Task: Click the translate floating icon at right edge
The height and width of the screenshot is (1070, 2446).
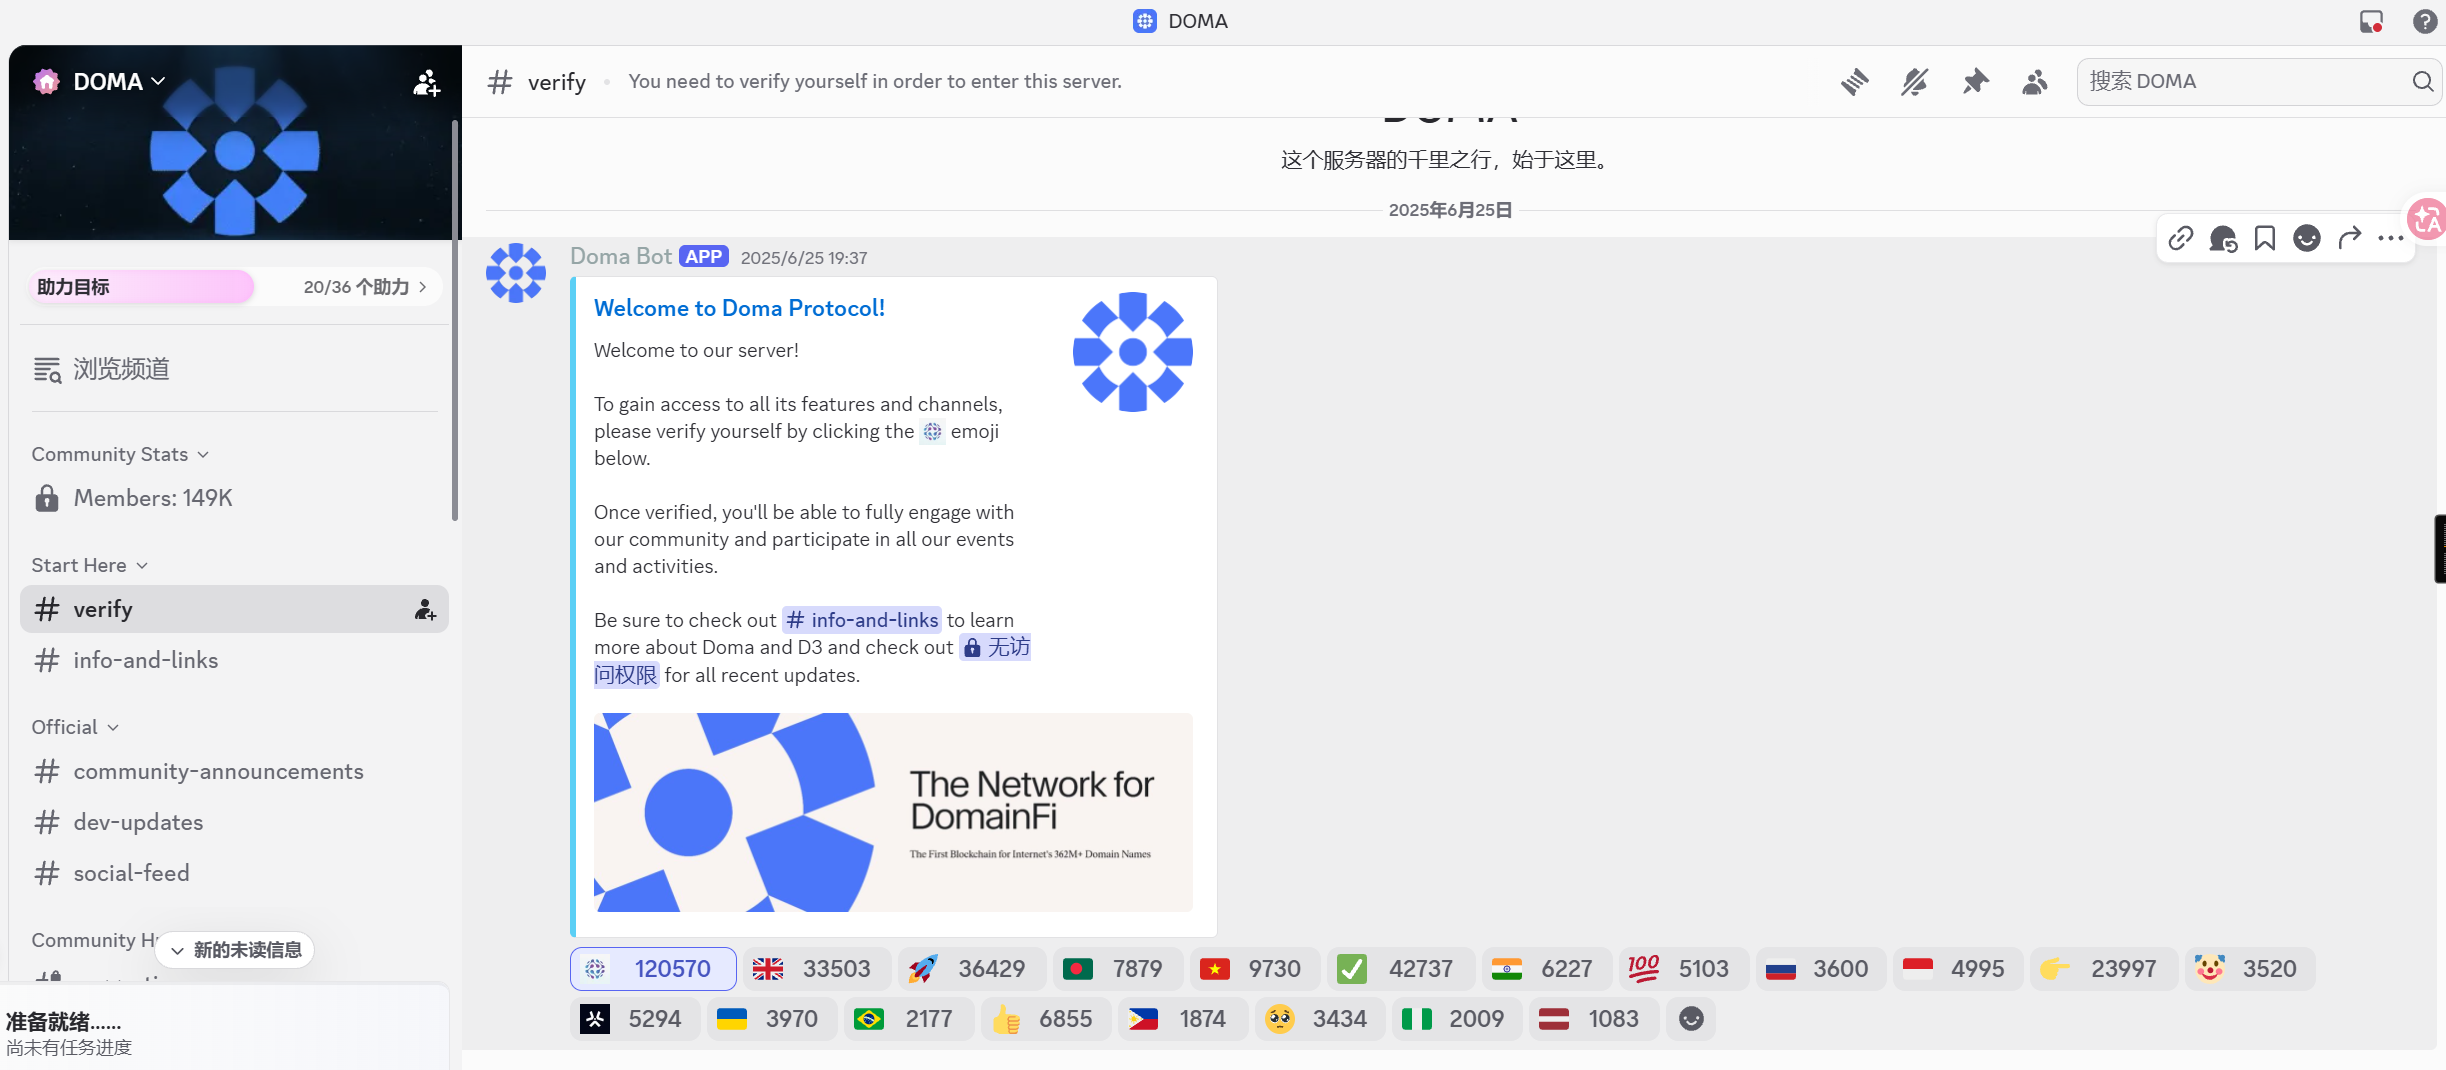Action: pos(2427,219)
